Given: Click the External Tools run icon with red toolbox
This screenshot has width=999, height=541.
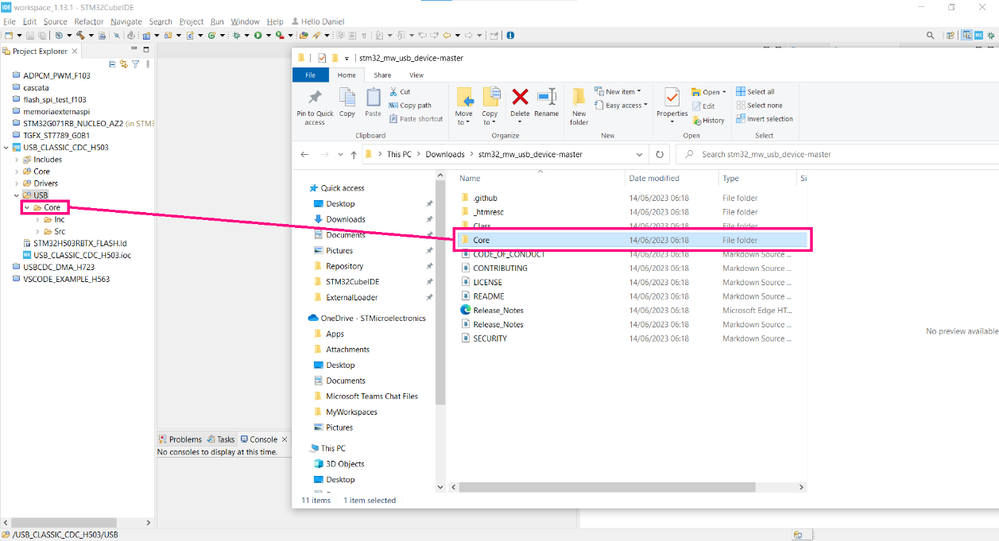Looking at the screenshot, I should (279, 35).
